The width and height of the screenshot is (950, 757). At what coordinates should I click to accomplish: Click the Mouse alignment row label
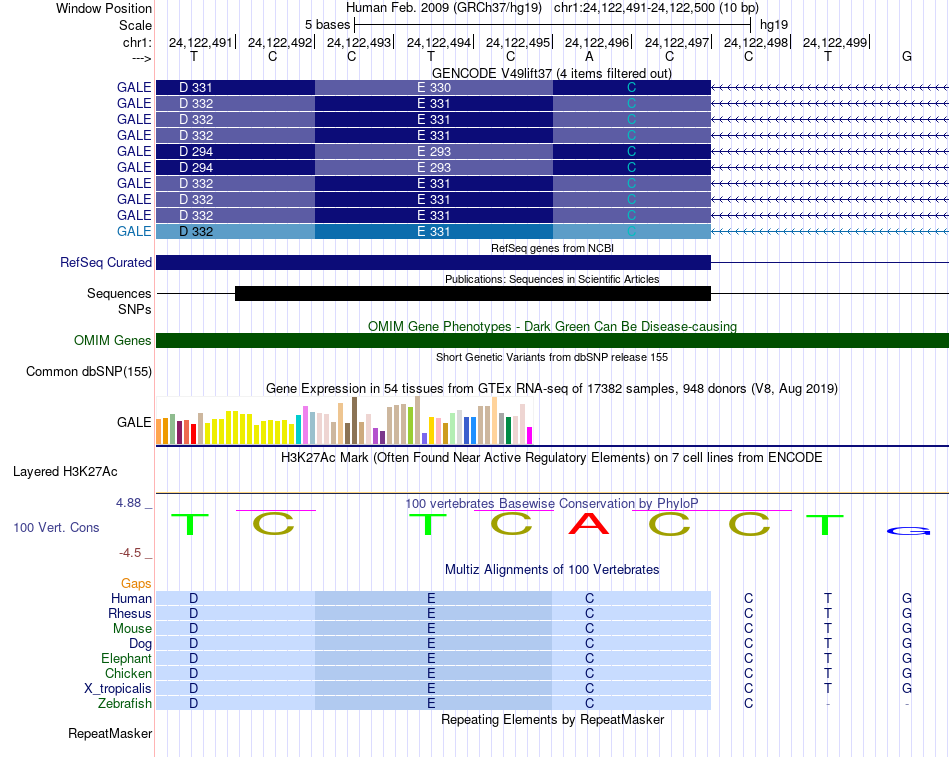(x=132, y=629)
